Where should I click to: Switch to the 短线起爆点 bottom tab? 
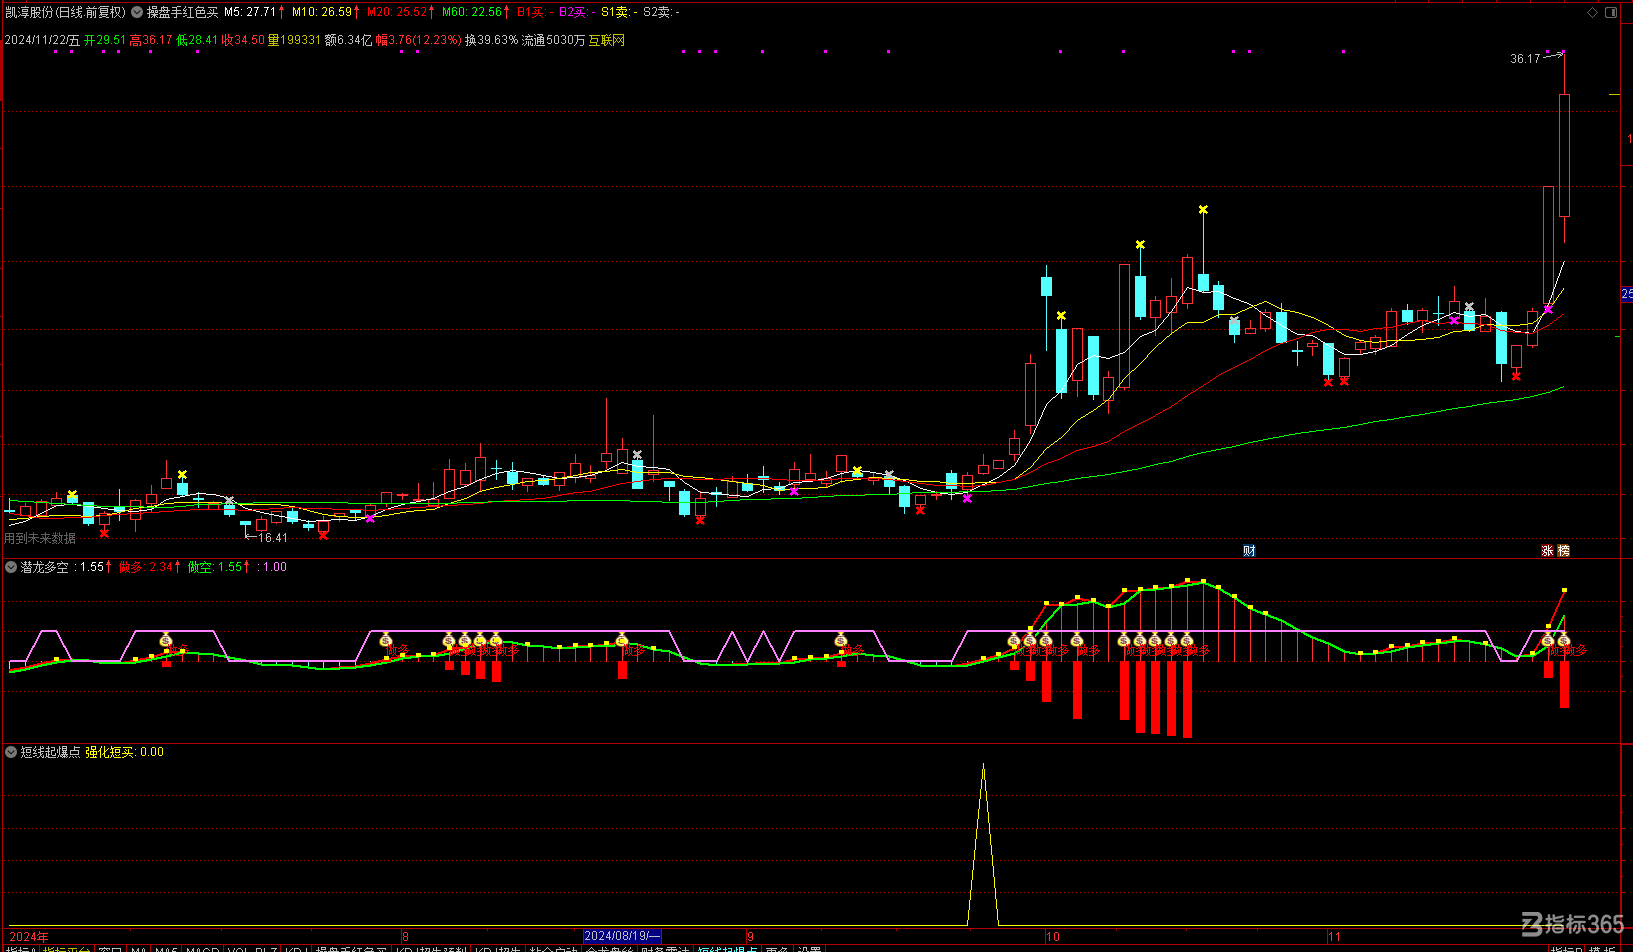[727, 948]
